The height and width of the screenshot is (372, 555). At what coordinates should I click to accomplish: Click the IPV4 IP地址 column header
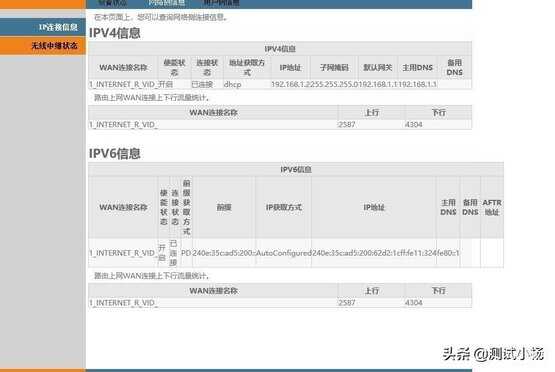(x=290, y=67)
